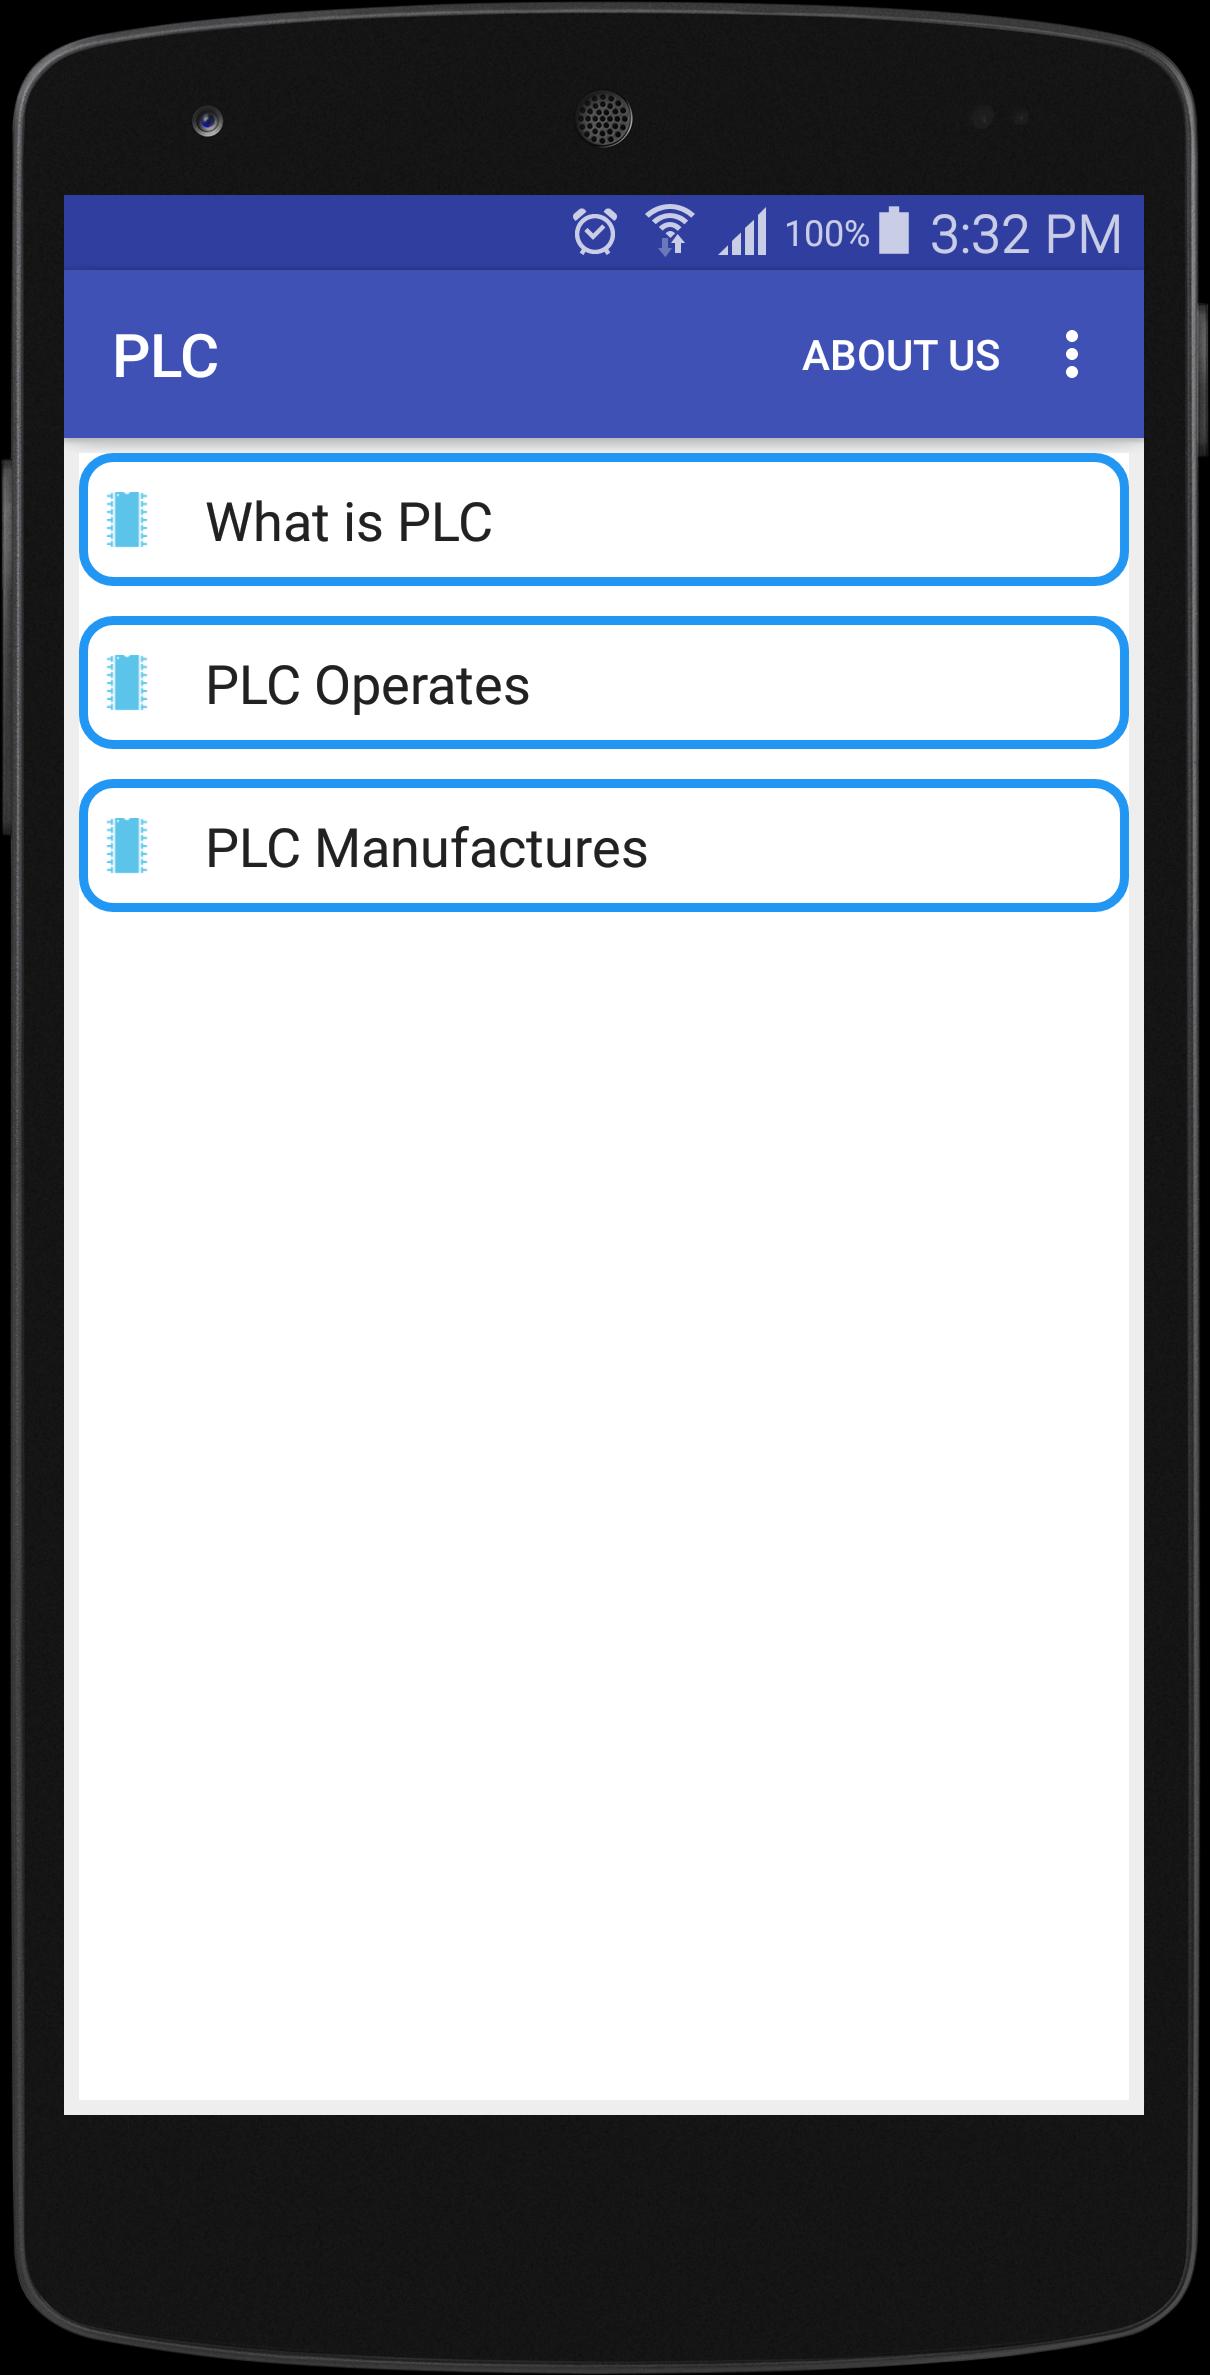Image resolution: width=1210 pixels, height=2375 pixels.
Task: Tap the battery status icon
Action: point(894,231)
